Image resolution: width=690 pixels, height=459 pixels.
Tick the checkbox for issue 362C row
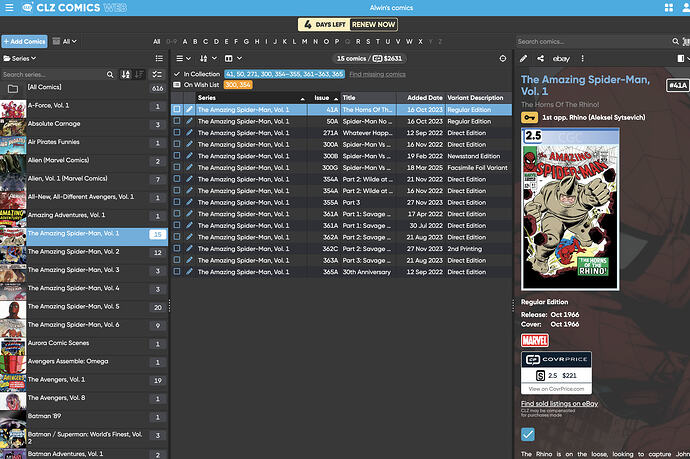click(177, 249)
